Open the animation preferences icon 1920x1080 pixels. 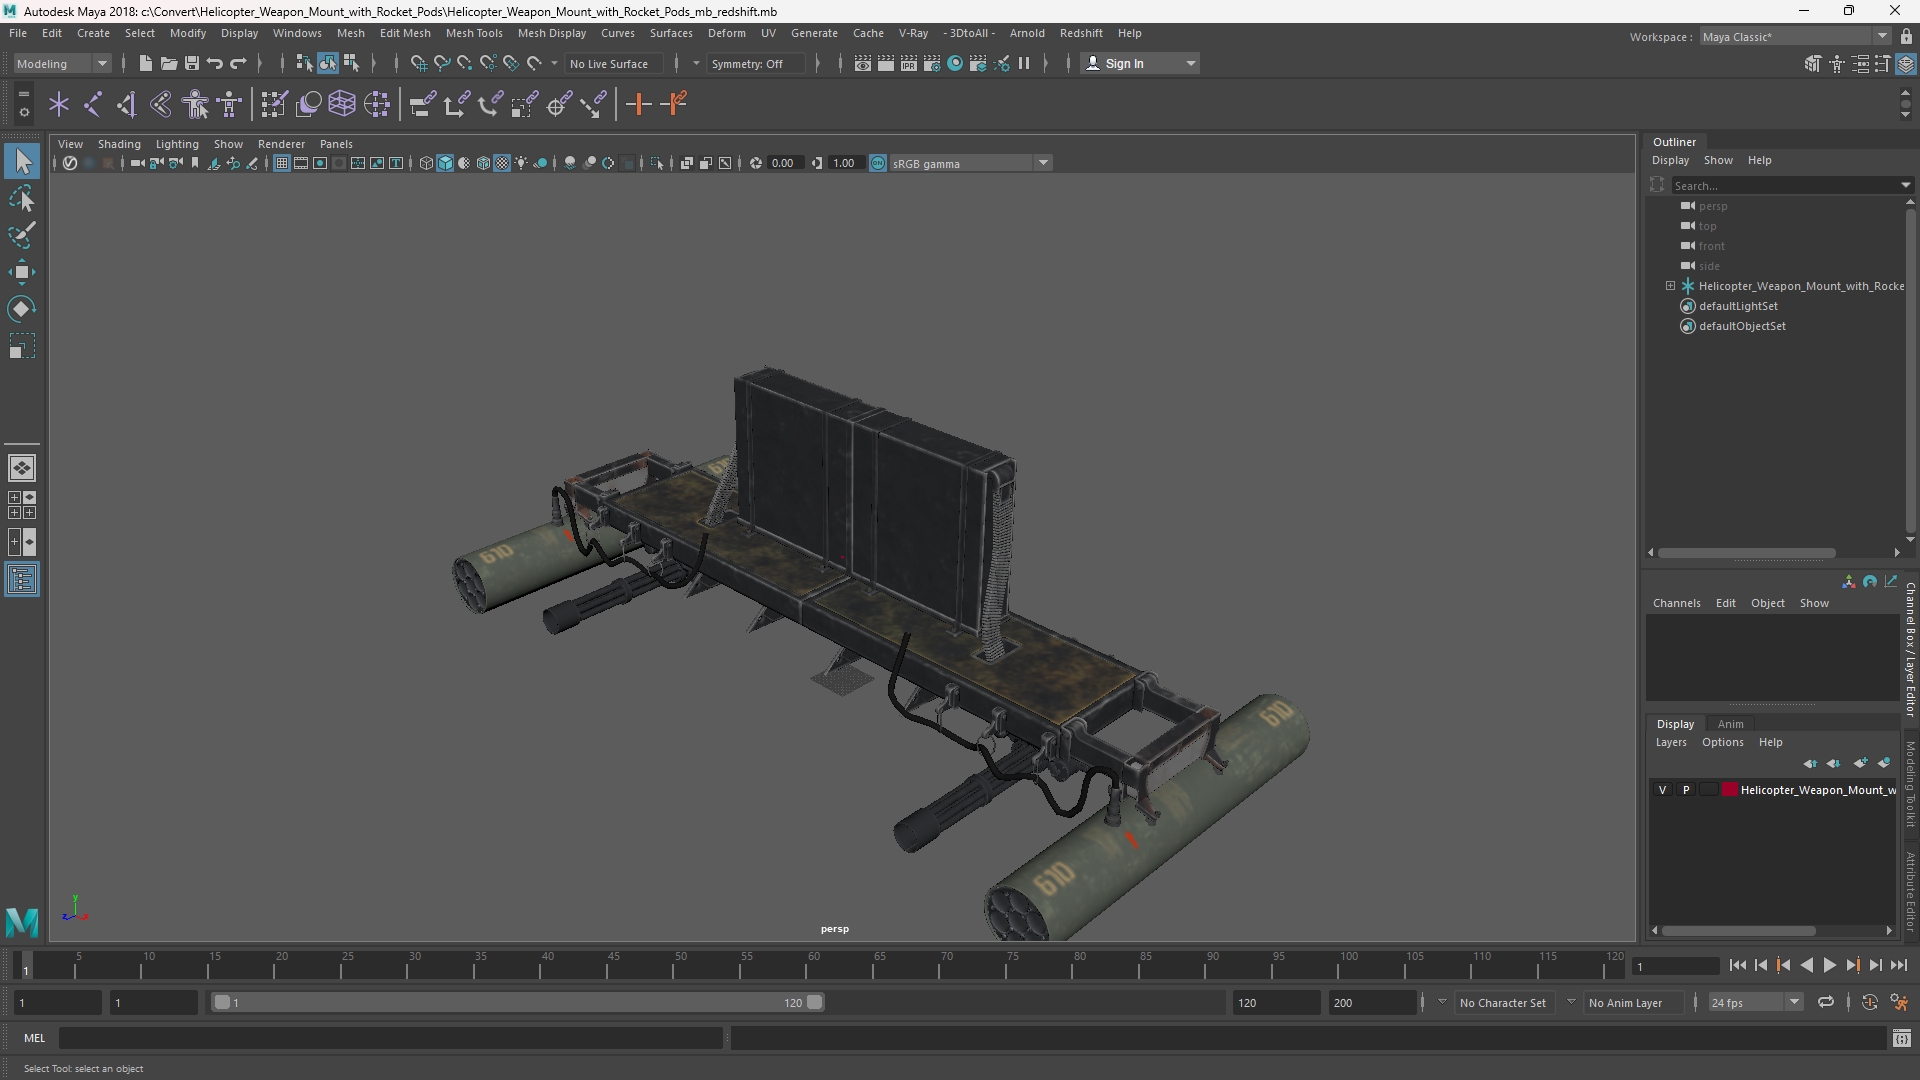(x=1899, y=1002)
